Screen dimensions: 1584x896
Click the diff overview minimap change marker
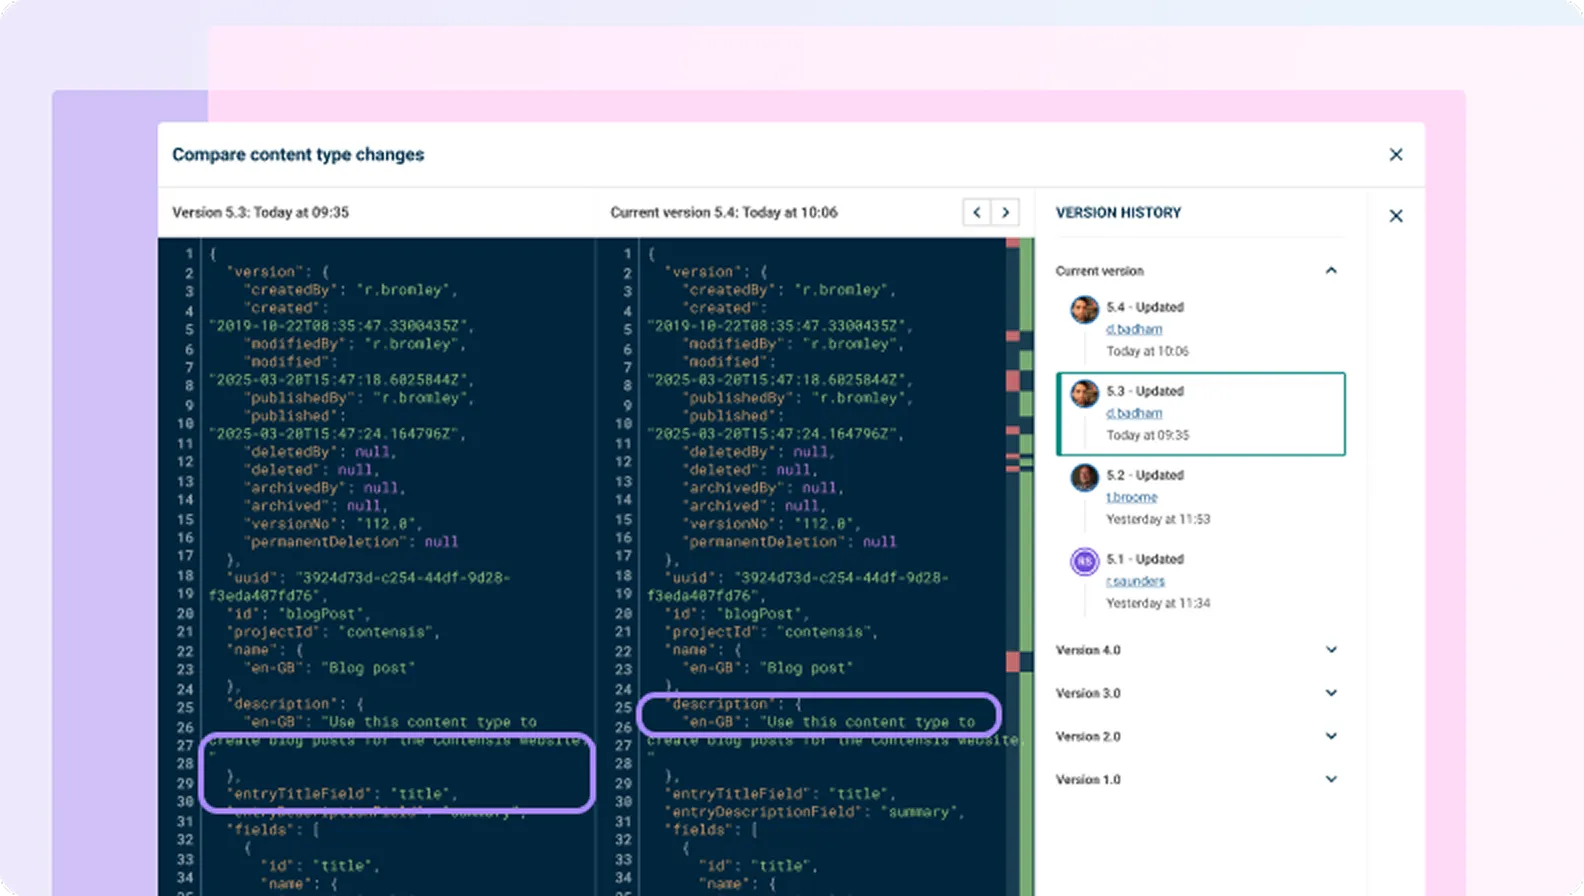[1012, 380]
